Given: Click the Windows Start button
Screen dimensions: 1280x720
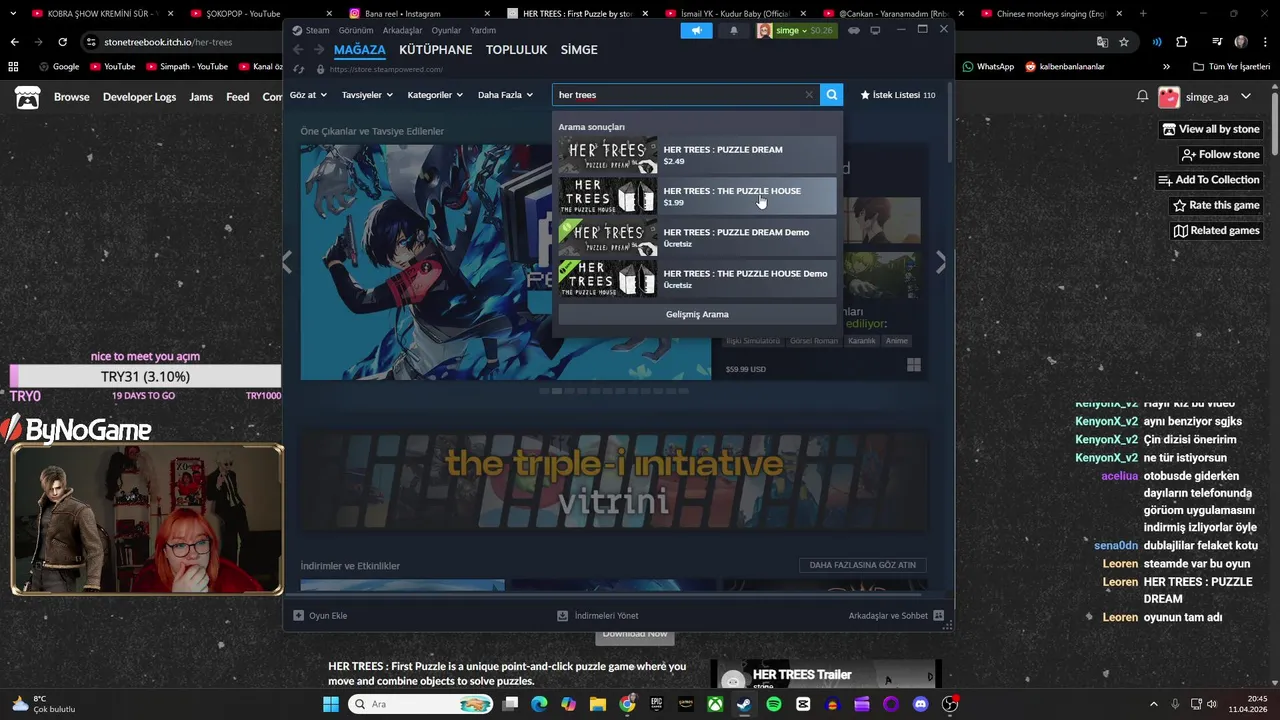Looking at the screenshot, I should (331, 704).
